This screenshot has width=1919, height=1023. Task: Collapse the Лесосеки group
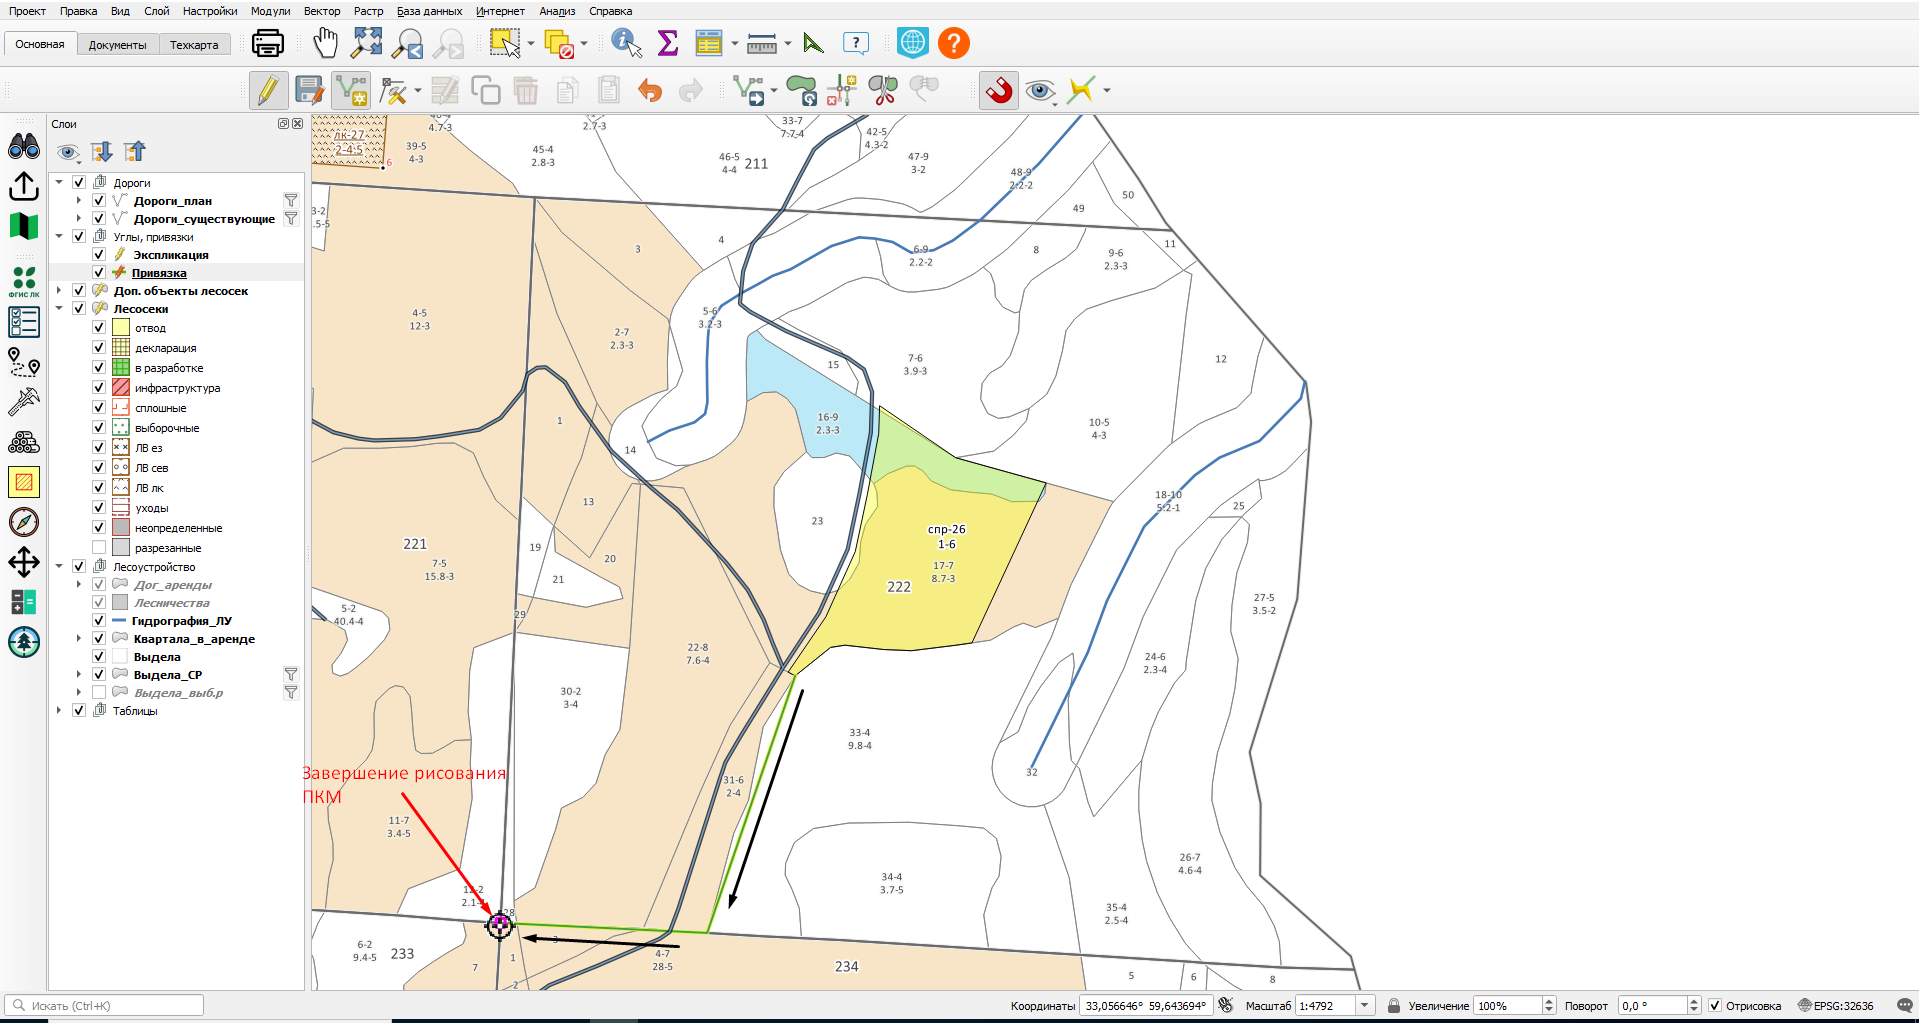pyautogui.click(x=59, y=308)
